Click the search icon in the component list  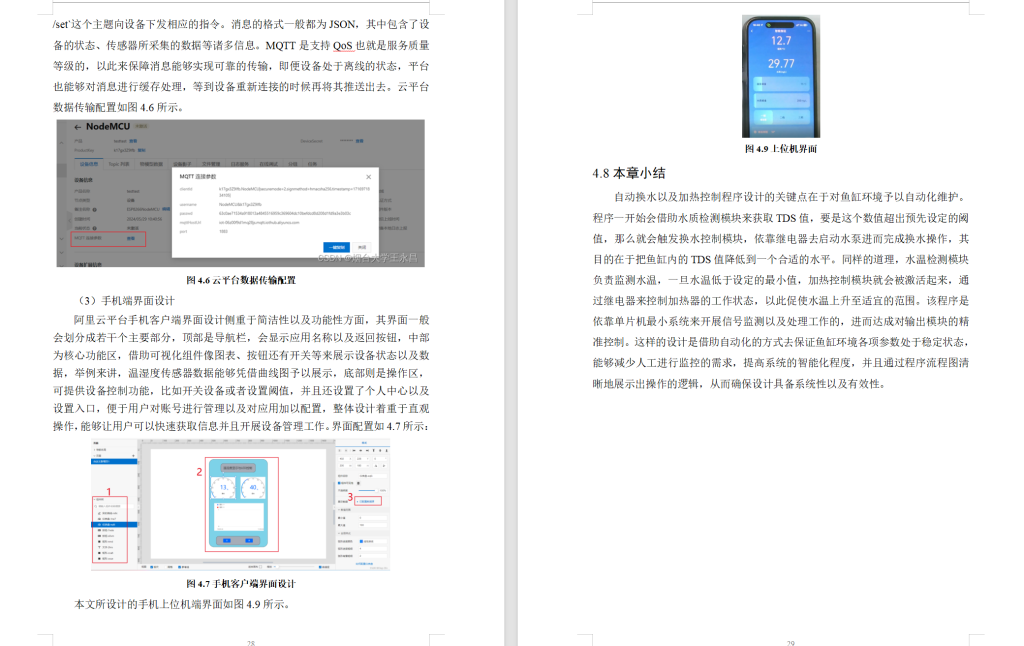95,506
